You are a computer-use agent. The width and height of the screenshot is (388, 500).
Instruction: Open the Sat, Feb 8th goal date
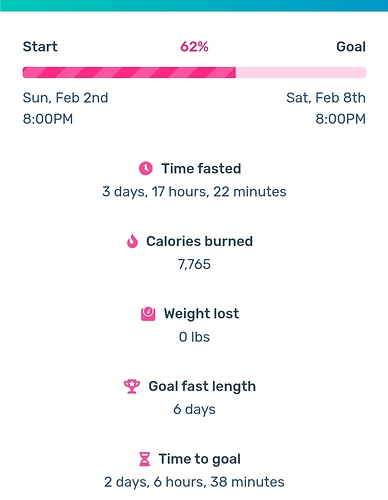click(326, 98)
